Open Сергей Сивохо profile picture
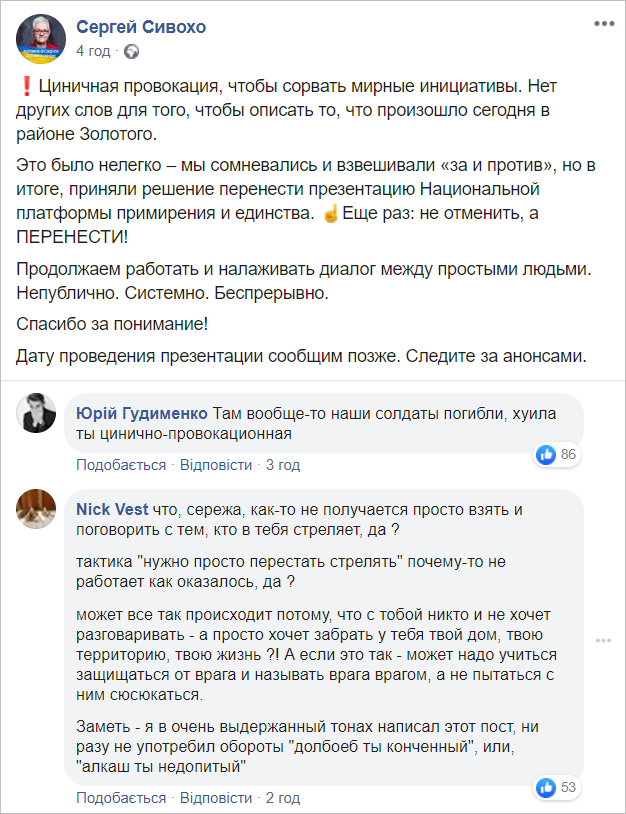The width and height of the screenshot is (626, 814). pyautogui.click(x=41, y=39)
